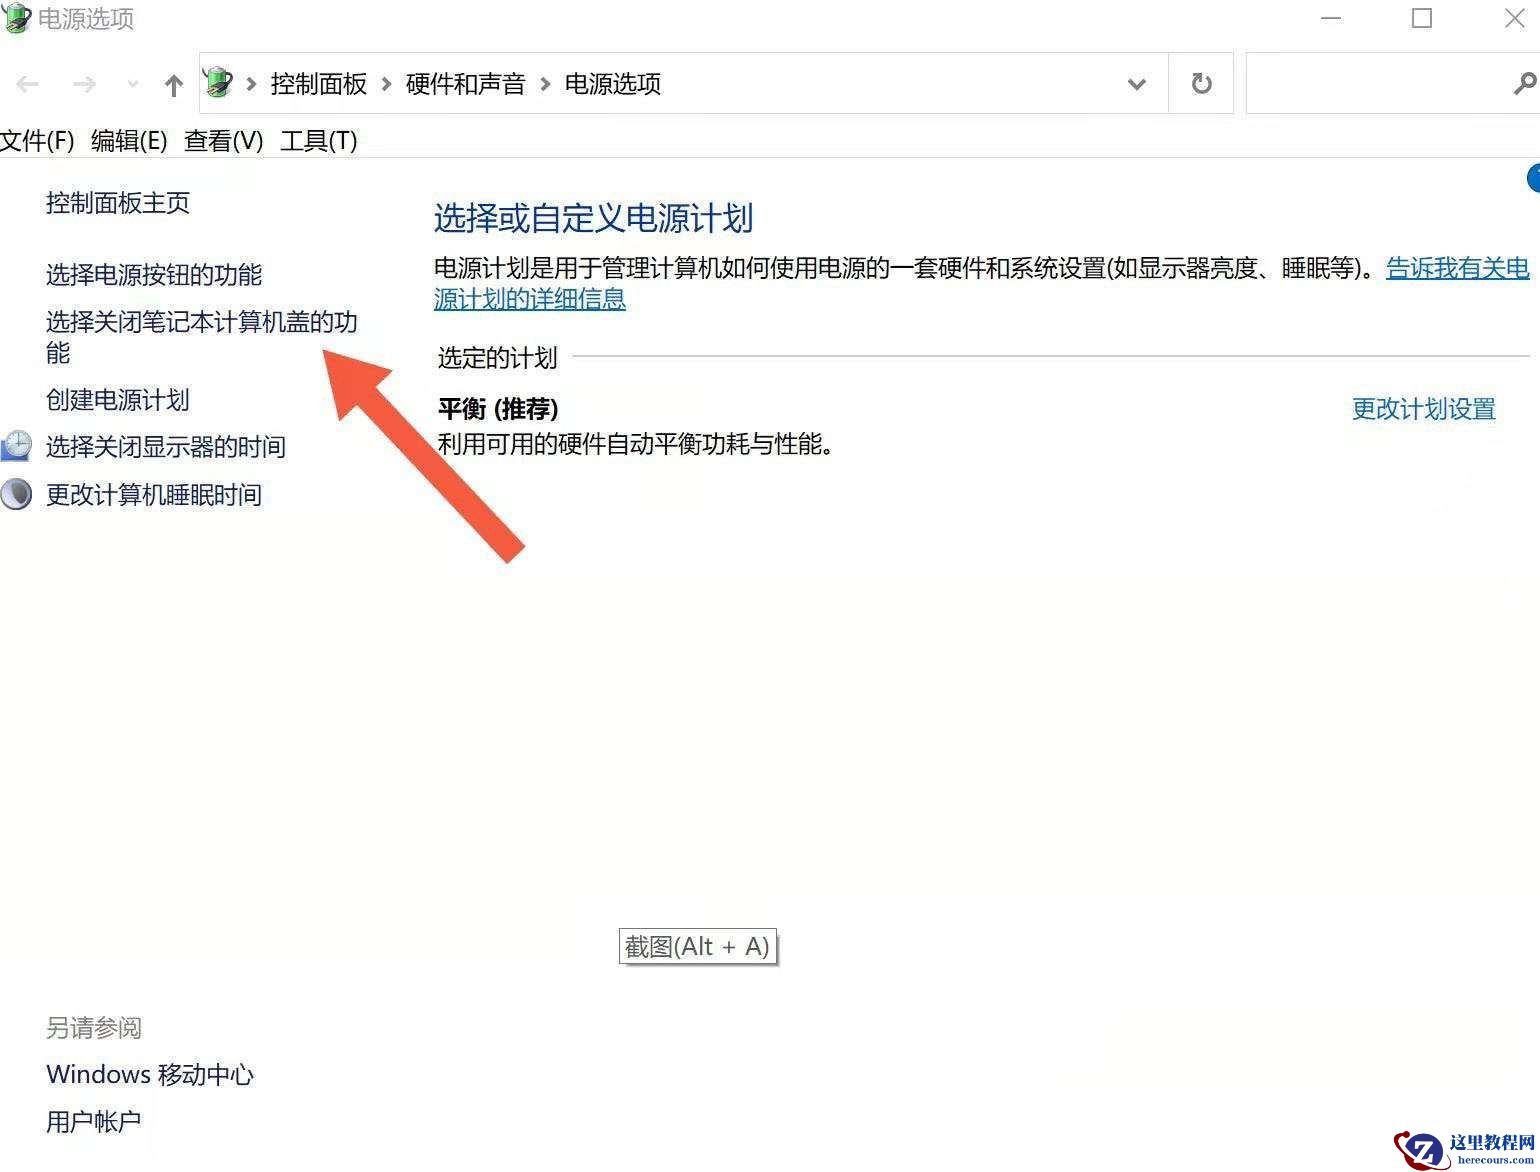Click the clock icon beside 选择关闭显示器的时间
Screen dimensions: 1540x1172
[x=16, y=446]
